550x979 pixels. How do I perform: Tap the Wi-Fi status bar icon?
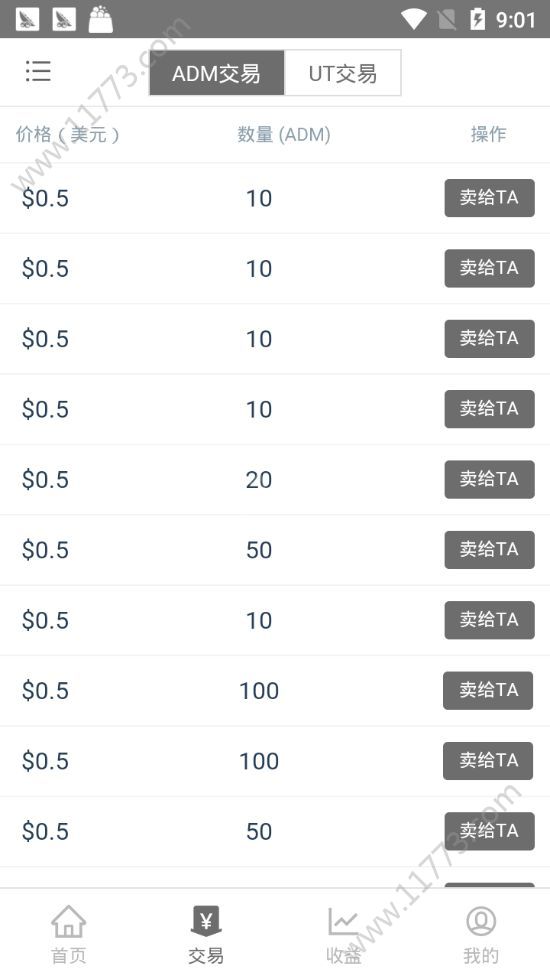[x=413, y=19]
